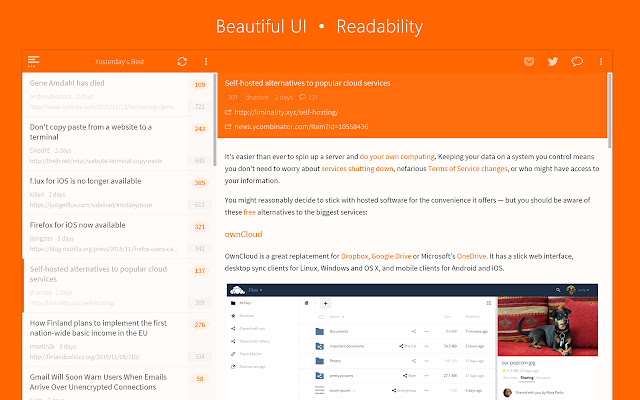Click author dnantes in article header
The width and height of the screenshot is (640, 400).
pos(257,97)
